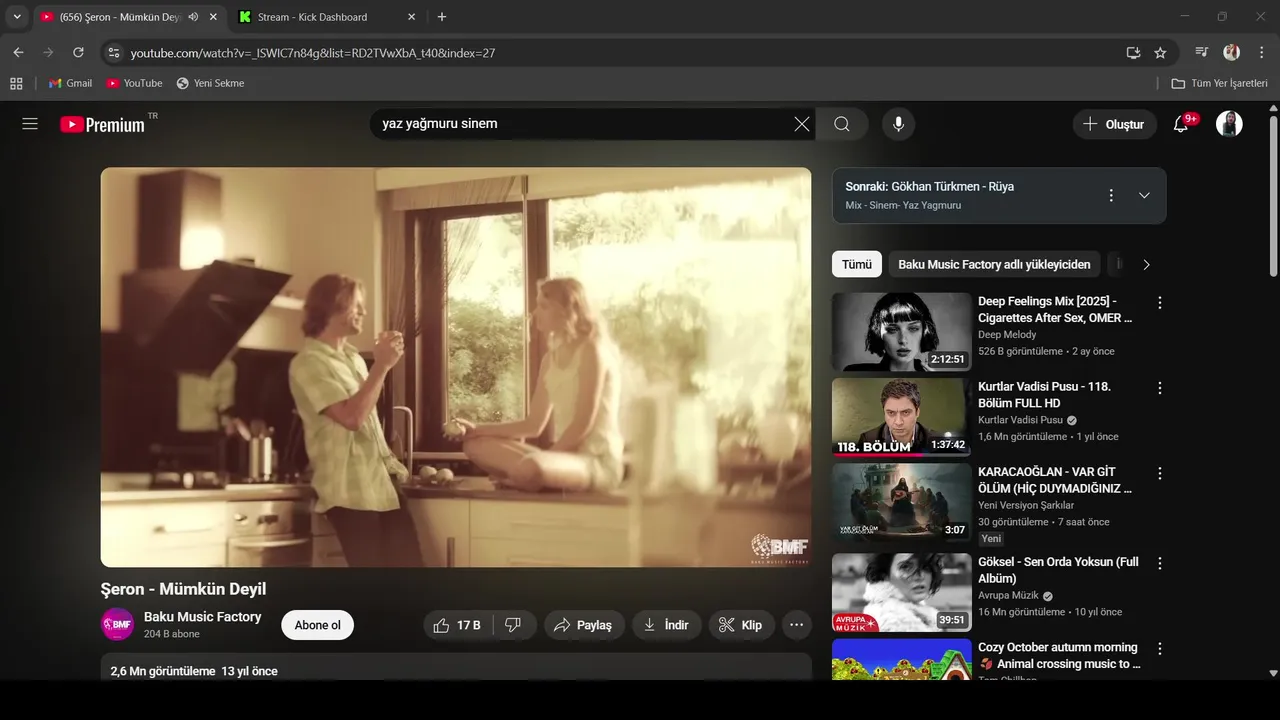Viewport: 1280px width, 720px height.
Task: Open YouTube bookmark
Action: [134, 83]
